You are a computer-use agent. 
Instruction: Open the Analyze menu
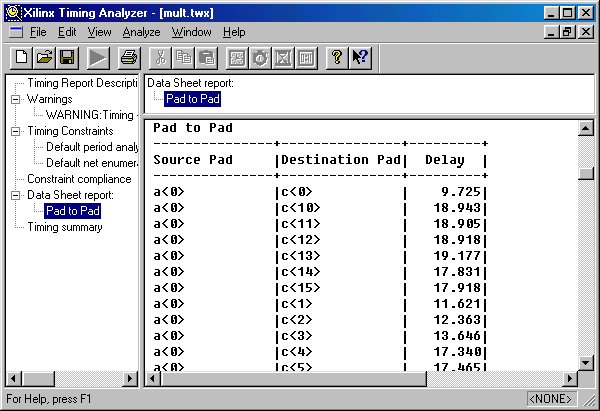pos(141,32)
